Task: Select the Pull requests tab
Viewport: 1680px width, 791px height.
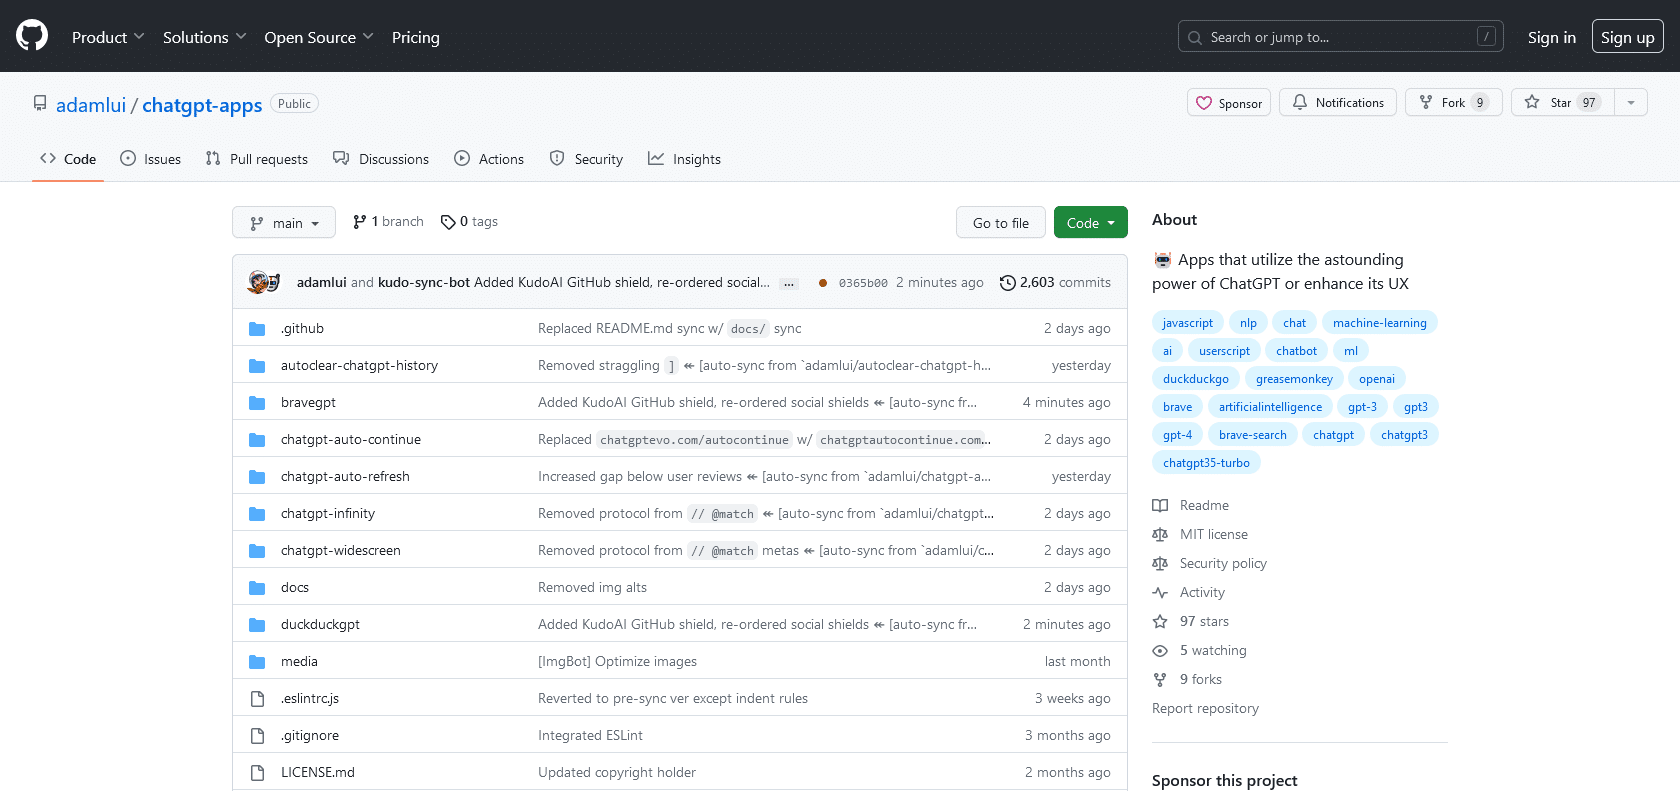Action: point(256,159)
